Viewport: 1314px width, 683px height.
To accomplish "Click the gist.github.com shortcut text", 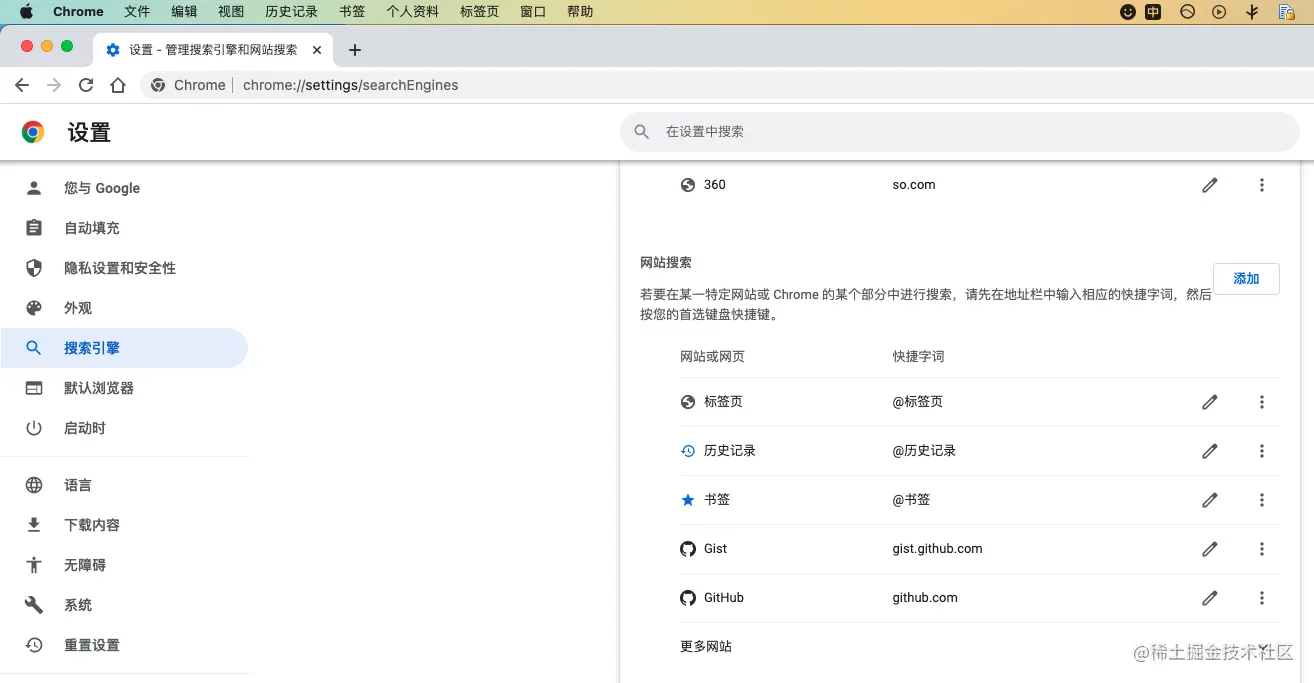I will [938, 549].
